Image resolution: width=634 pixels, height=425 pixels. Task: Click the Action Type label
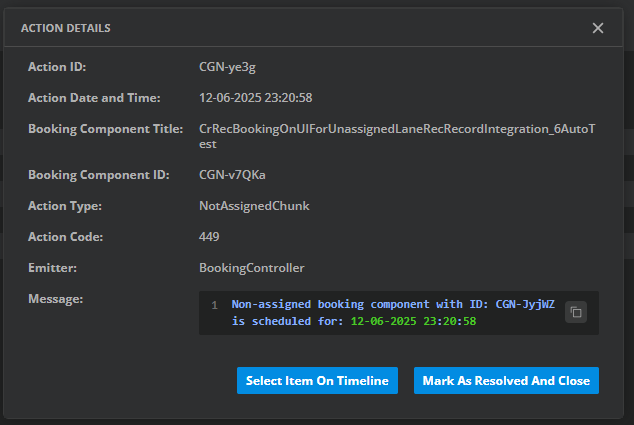[x=65, y=206]
